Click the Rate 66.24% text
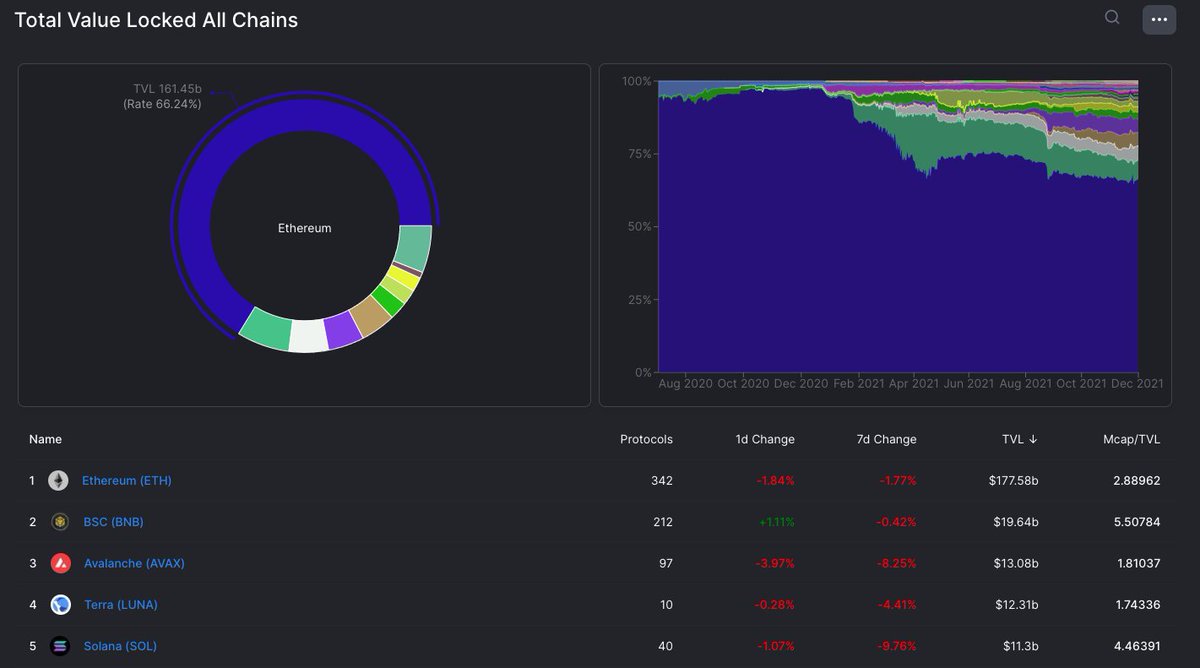 [x=162, y=104]
